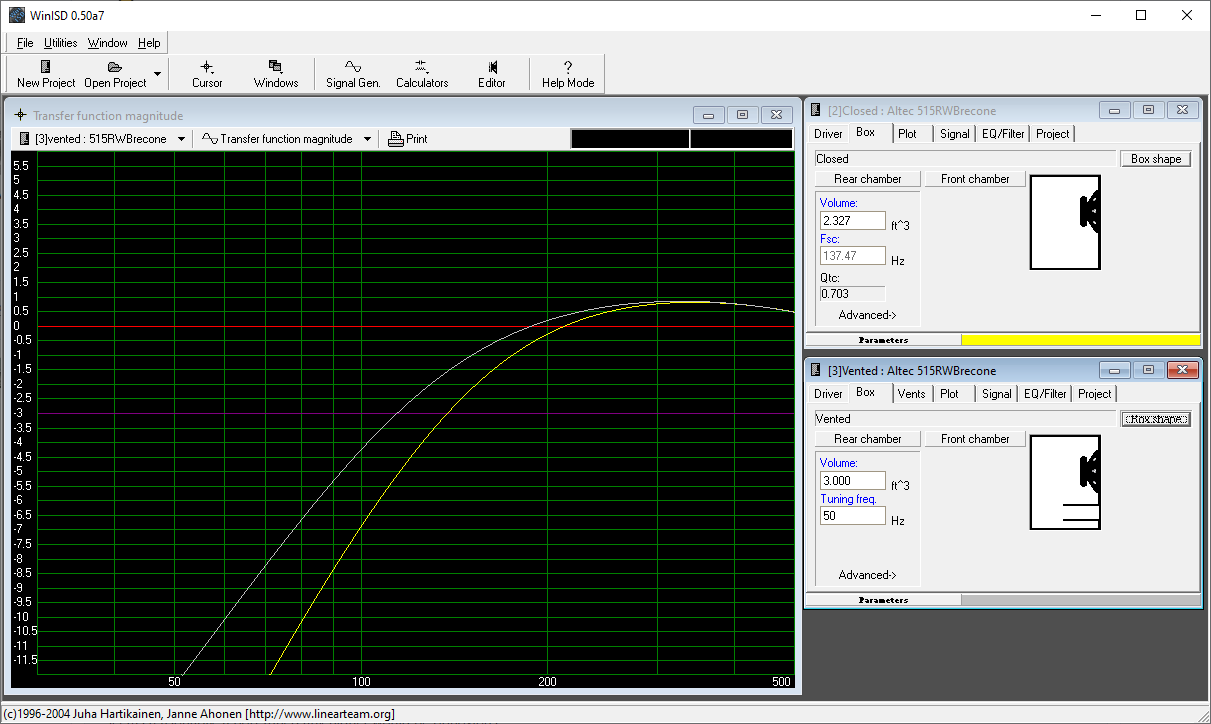1211x724 pixels.
Task: Click Parameters label in Vented window
Action: point(883,600)
